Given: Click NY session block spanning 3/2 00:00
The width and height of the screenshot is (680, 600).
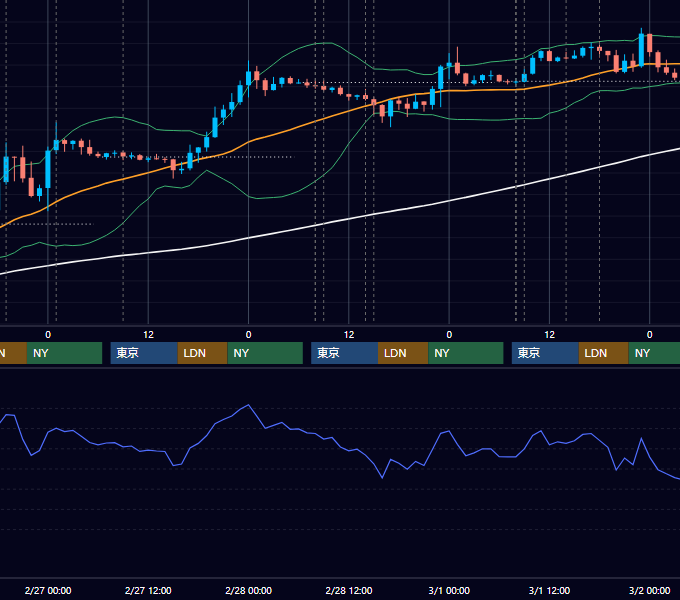Looking at the screenshot, I should [x=654, y=353].
